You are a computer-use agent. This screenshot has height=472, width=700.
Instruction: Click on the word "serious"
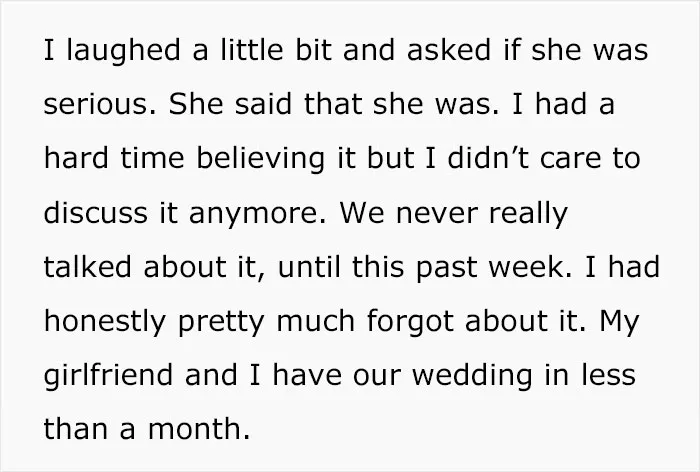[x=96, y=106]
